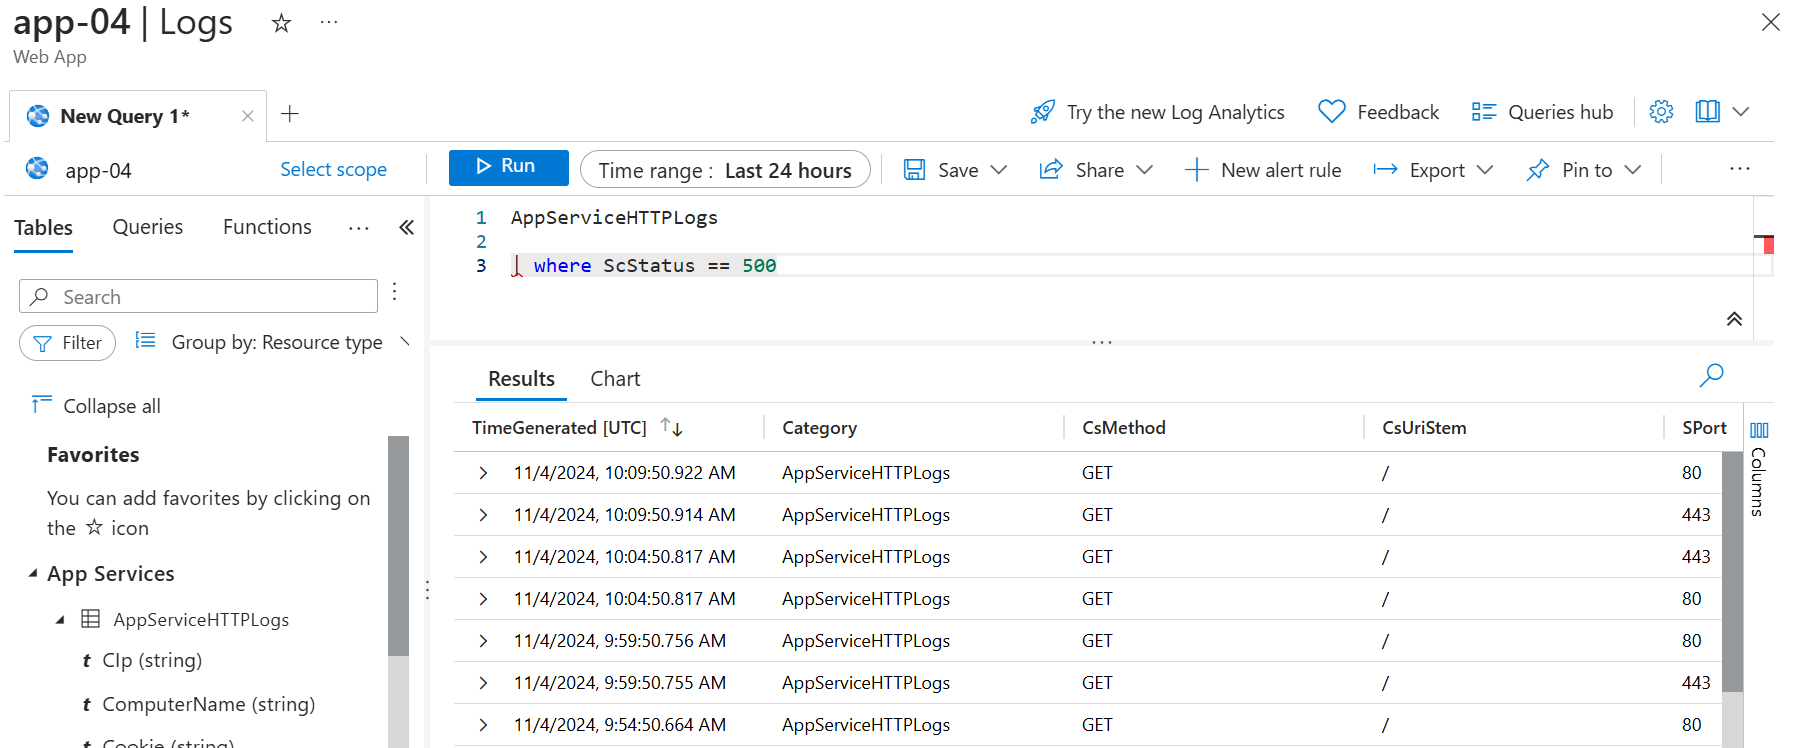The height and width of the screenshot is (748, 1795).
Task: Run the query
Action: [x=508, y=167]
